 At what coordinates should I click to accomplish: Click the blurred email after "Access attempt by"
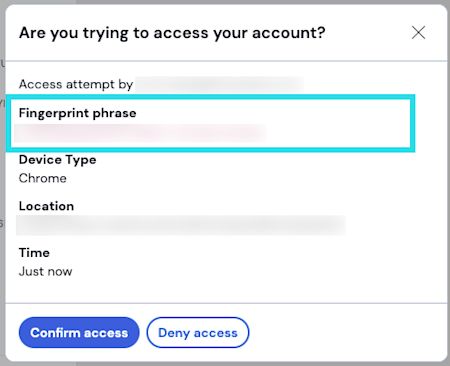[x=219, y=84]
